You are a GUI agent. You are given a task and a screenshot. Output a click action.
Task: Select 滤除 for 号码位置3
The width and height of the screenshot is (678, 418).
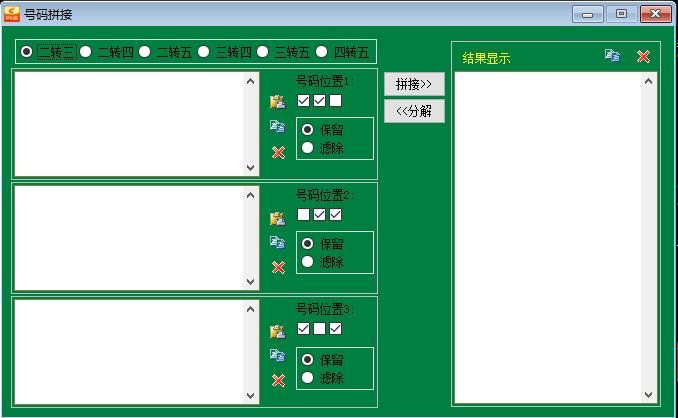coord(323,378)
